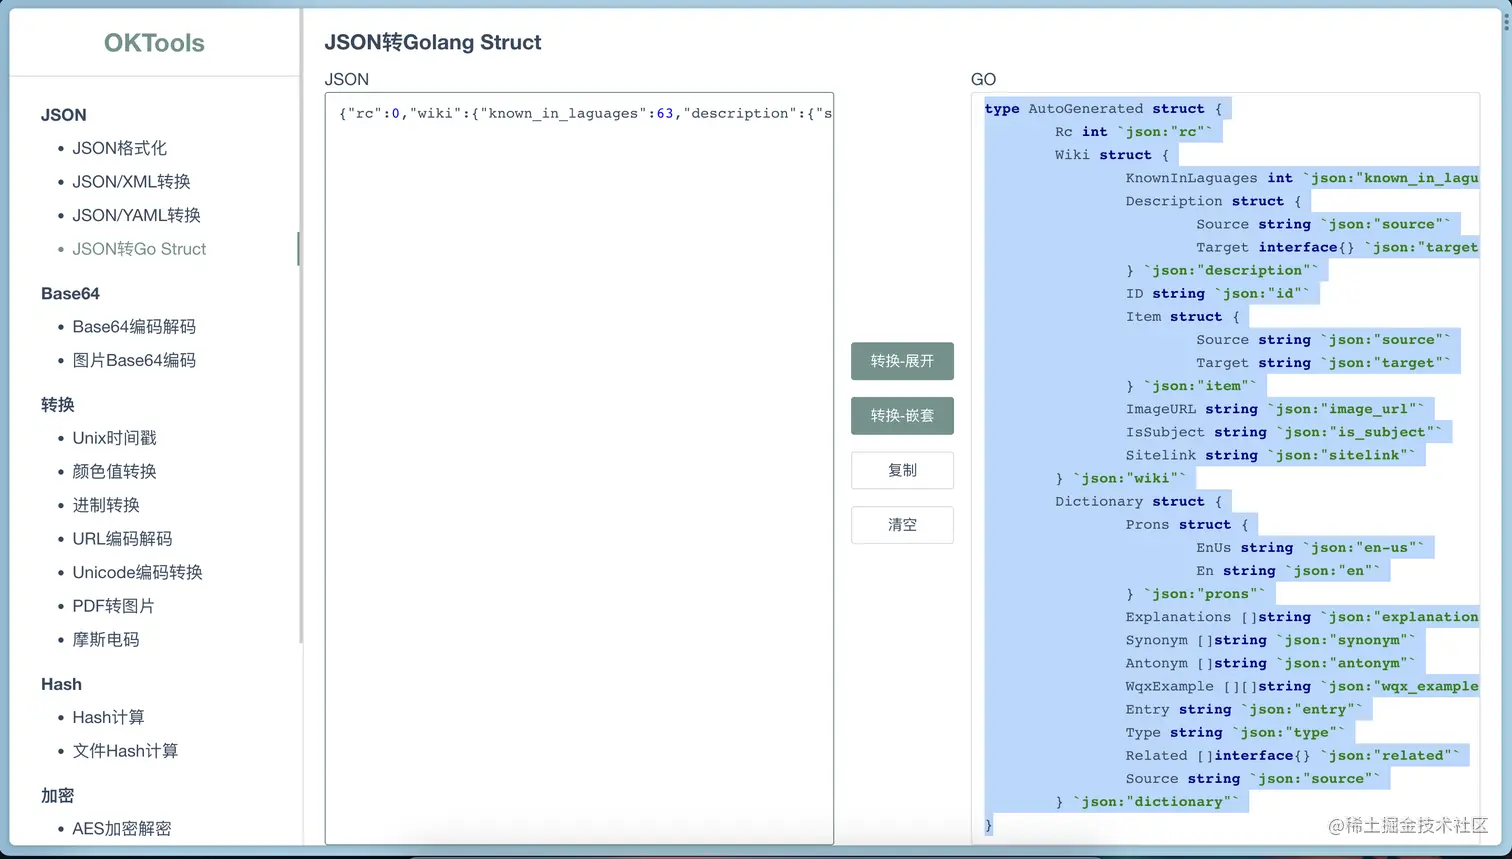Open AES加密解密 tool
Screen dimensions: 1512x859
[122, 828]
